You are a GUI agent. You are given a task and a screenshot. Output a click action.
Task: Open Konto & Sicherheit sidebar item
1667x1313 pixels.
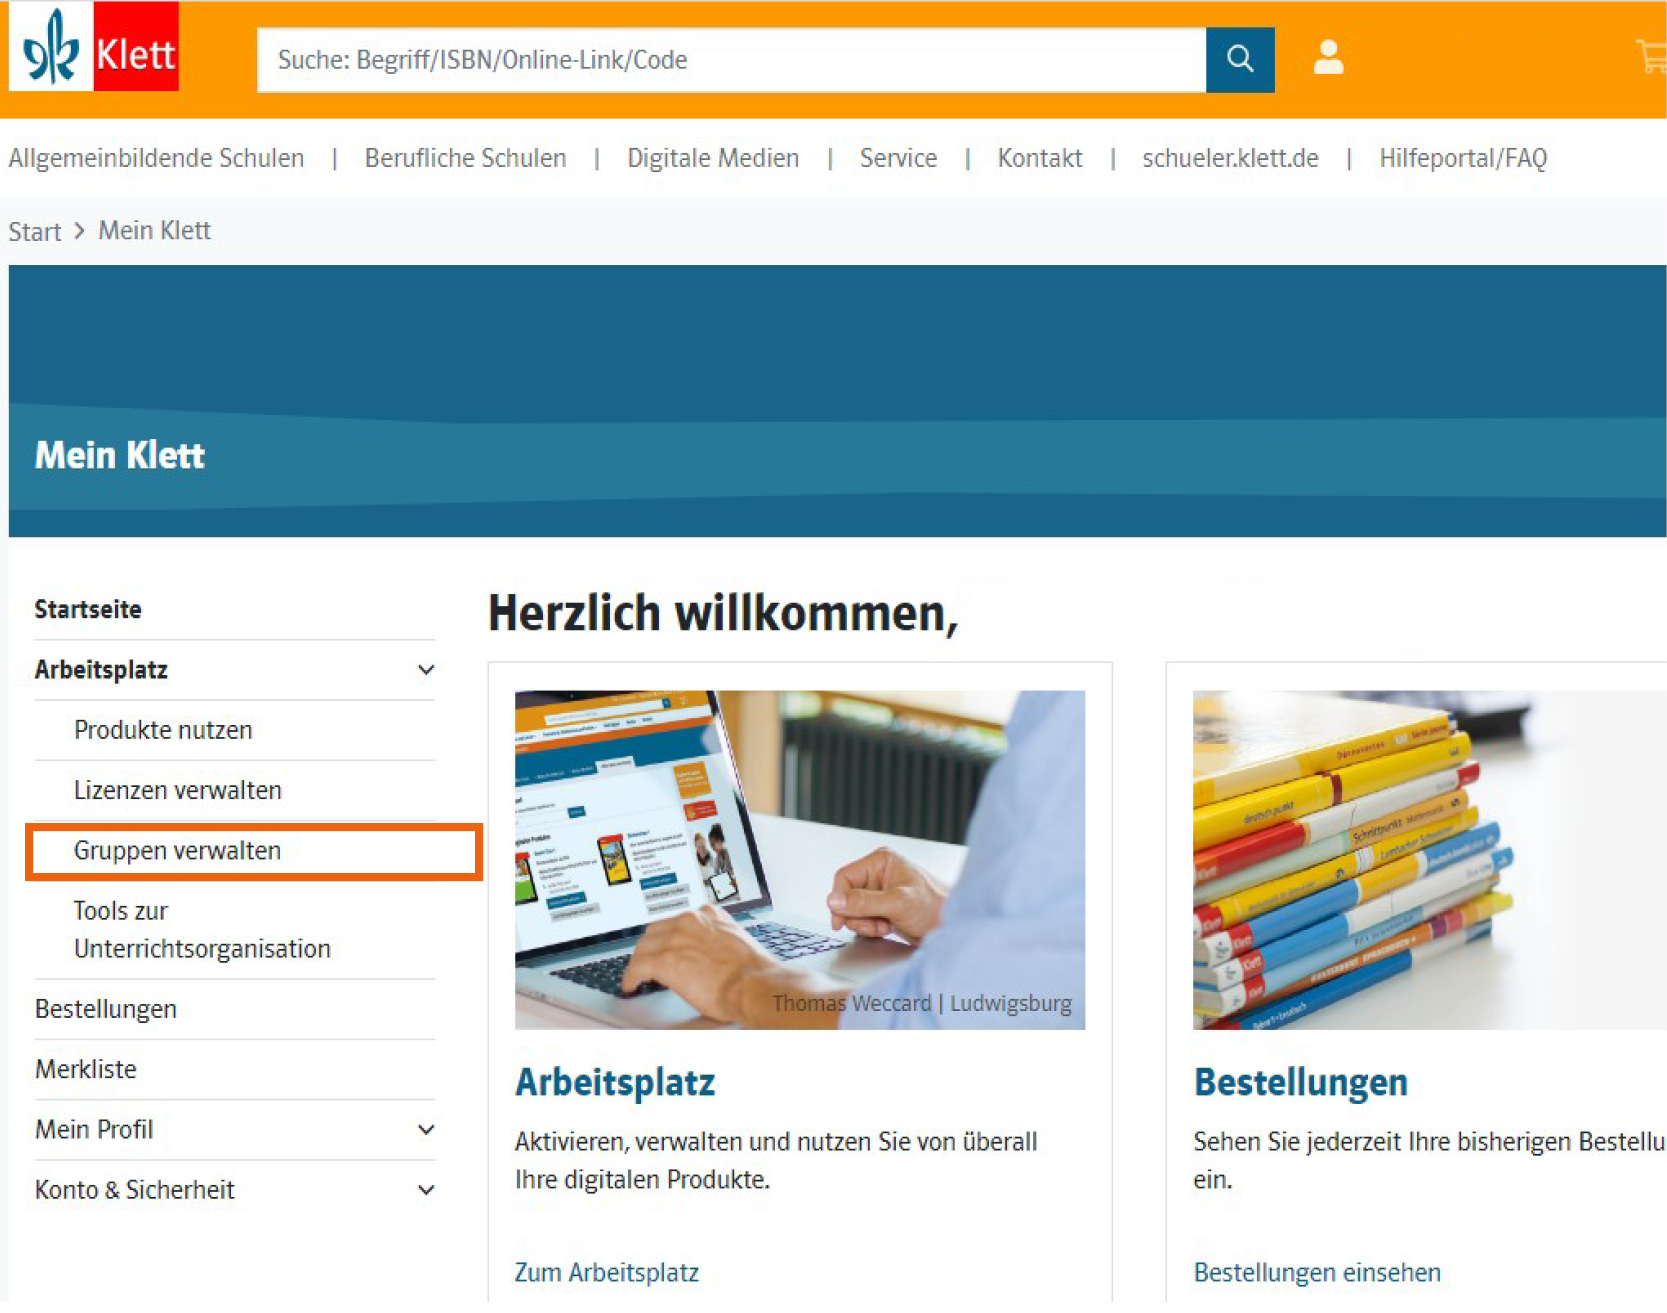click(x=135, y=1190)
